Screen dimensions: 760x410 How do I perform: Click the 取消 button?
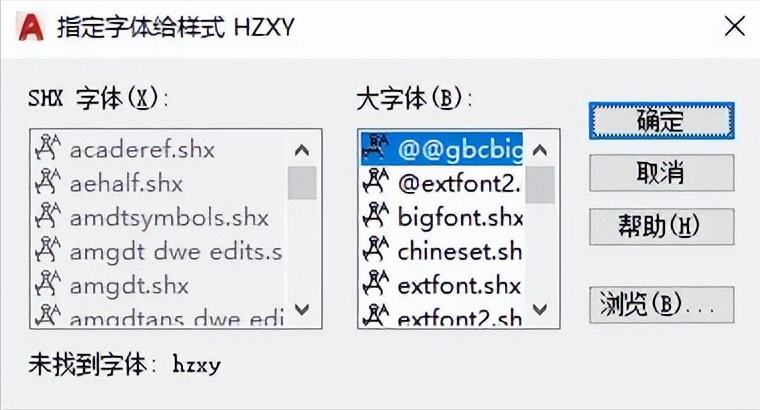pos(662,173)
